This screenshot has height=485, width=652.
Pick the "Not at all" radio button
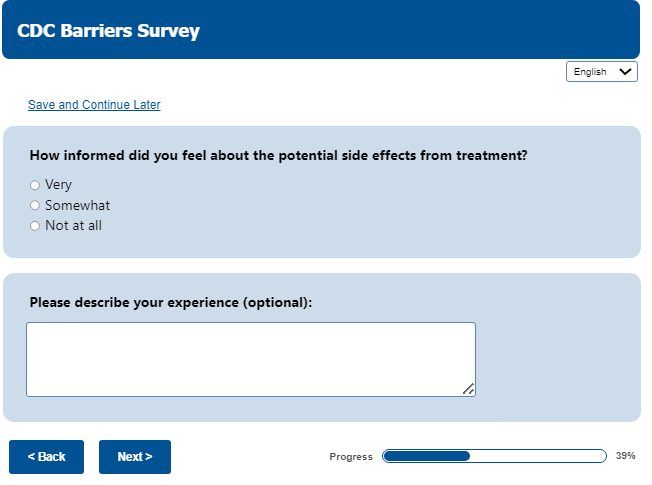click(35, 226)
